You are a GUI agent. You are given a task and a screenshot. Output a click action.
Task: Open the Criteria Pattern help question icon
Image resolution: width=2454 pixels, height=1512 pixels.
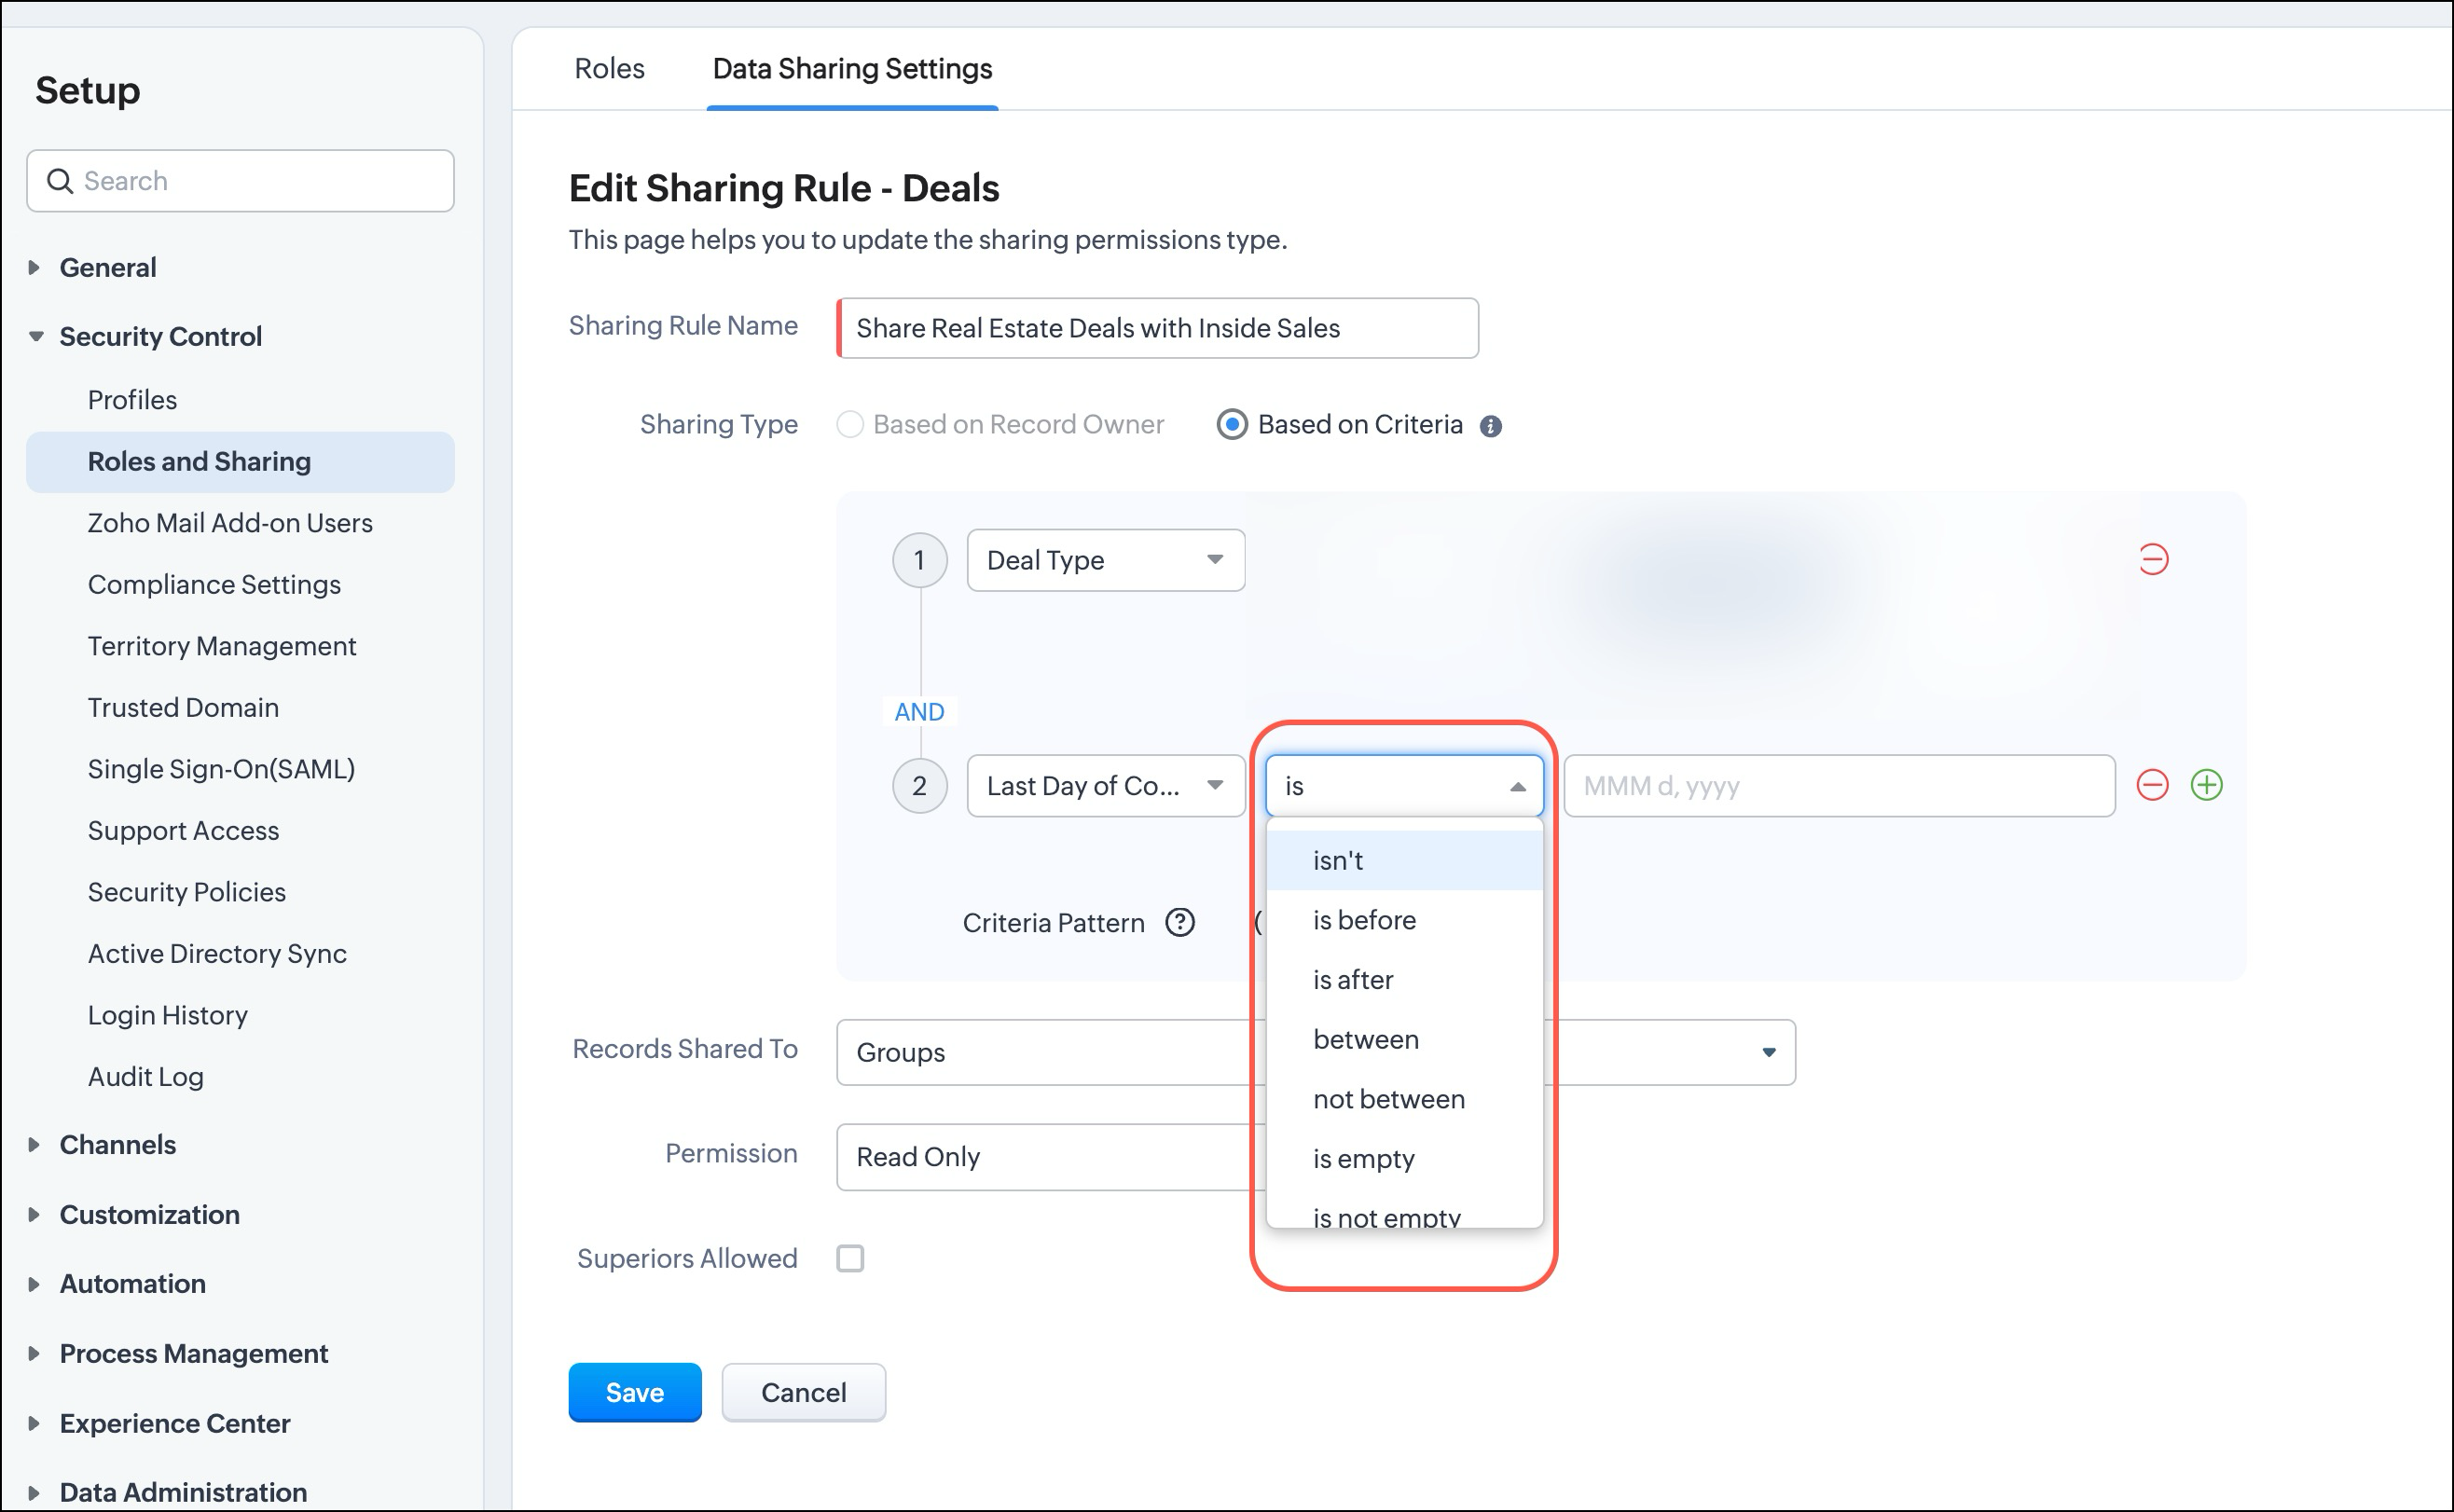point(1180,922)
